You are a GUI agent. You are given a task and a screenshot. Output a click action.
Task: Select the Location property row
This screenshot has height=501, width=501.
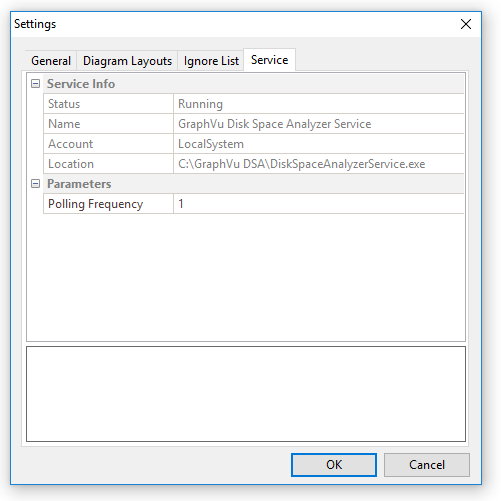click(254, 164)
